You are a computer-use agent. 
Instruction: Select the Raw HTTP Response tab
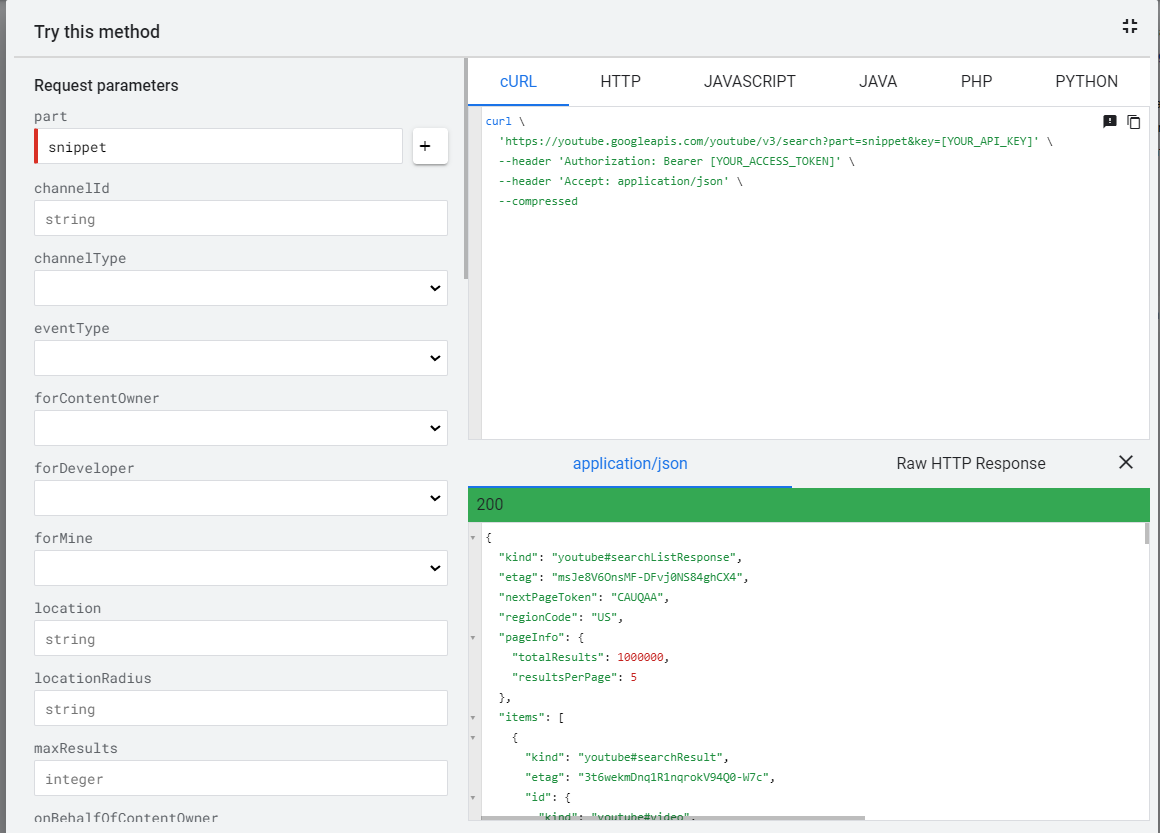pyautogui.click(x=971, y=464)
